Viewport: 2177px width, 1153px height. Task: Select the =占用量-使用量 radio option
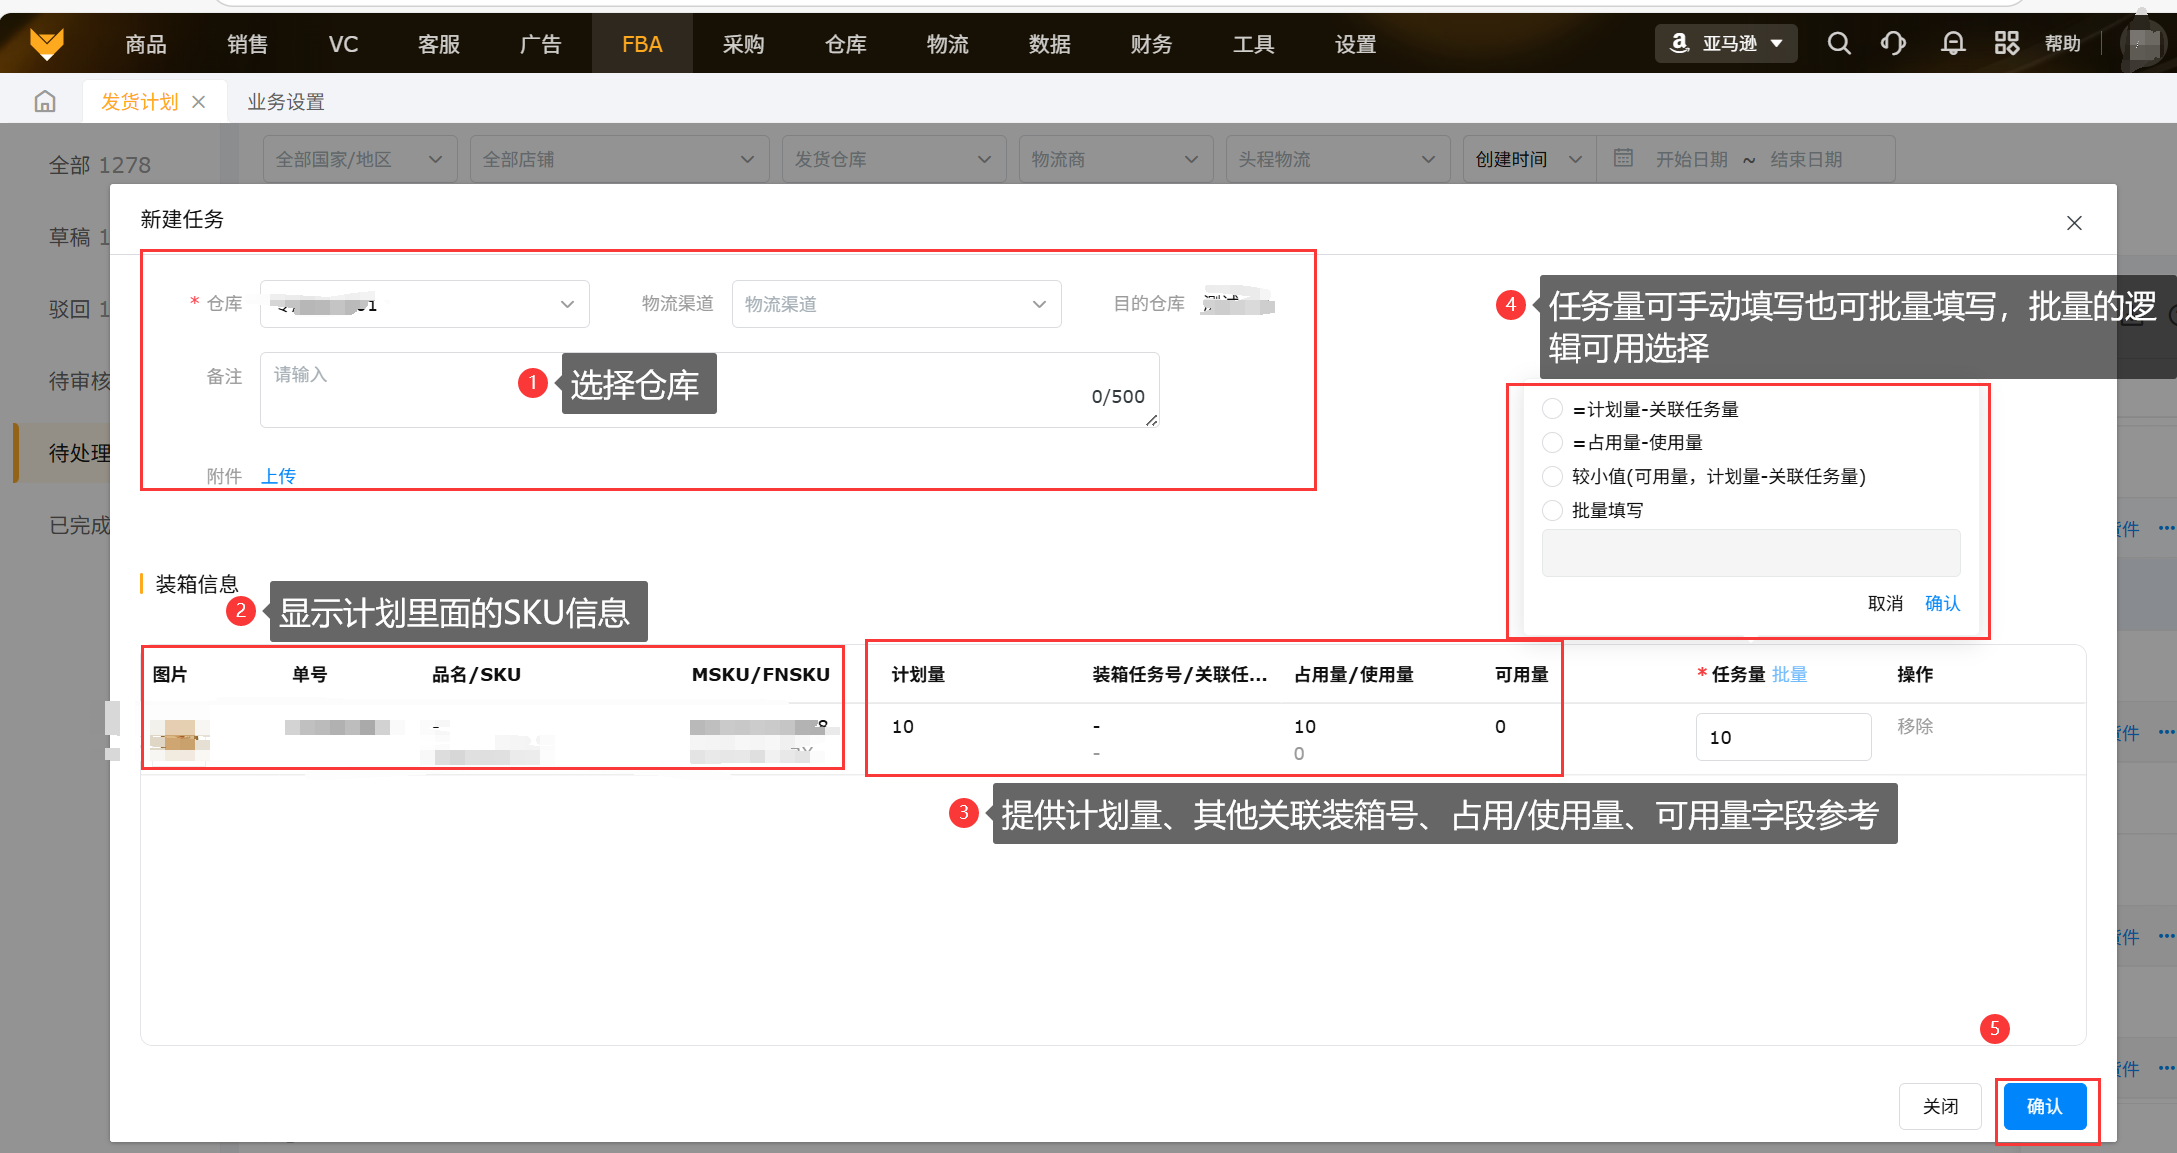click(1552, 442)
